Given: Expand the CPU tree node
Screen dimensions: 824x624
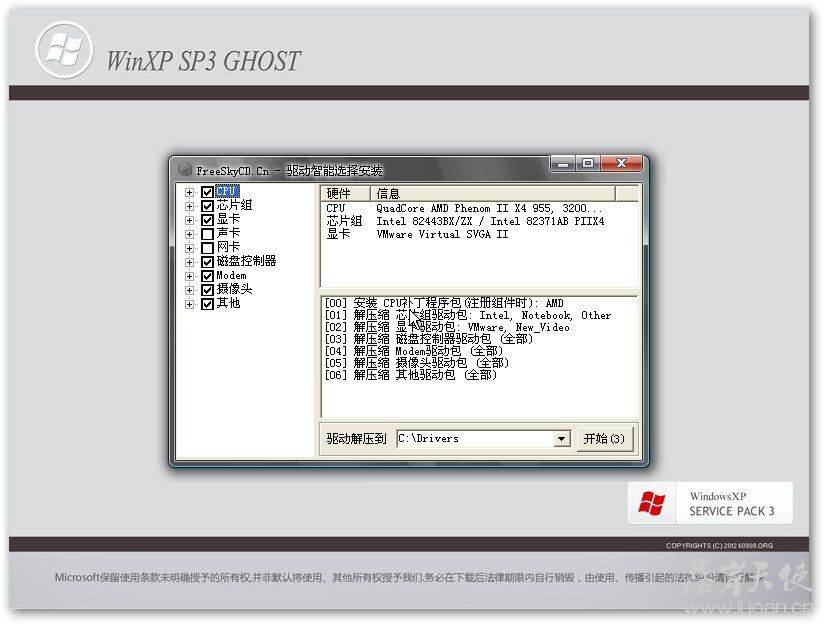Looking at the screenshot, I should tap(189, 192).
